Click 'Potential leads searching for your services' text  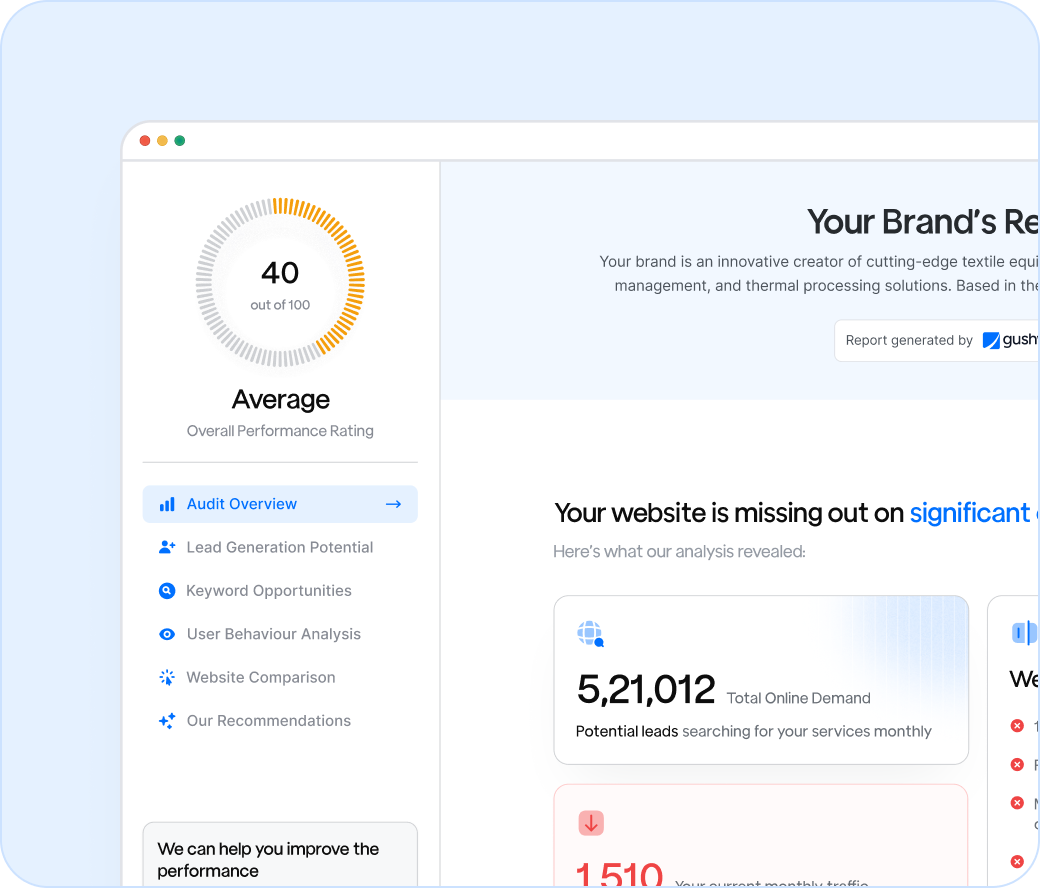pyautogui.click(x=753, y=731)
